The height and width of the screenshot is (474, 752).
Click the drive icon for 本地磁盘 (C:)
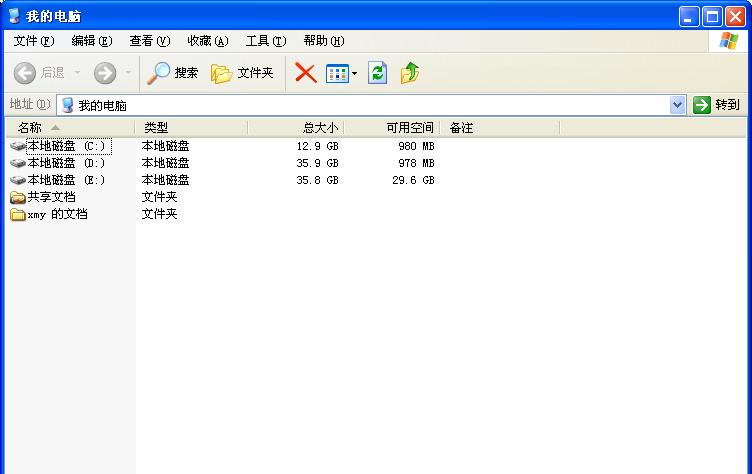pos(18,145)
